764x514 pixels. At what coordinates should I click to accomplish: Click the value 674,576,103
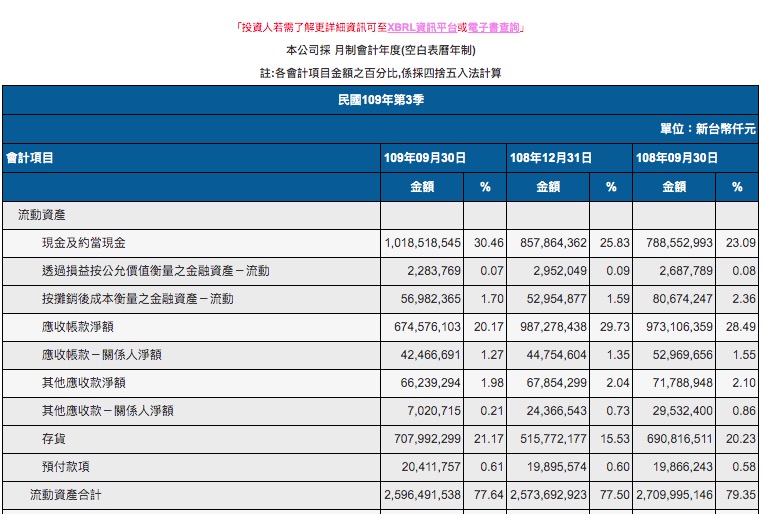(427, 327)
